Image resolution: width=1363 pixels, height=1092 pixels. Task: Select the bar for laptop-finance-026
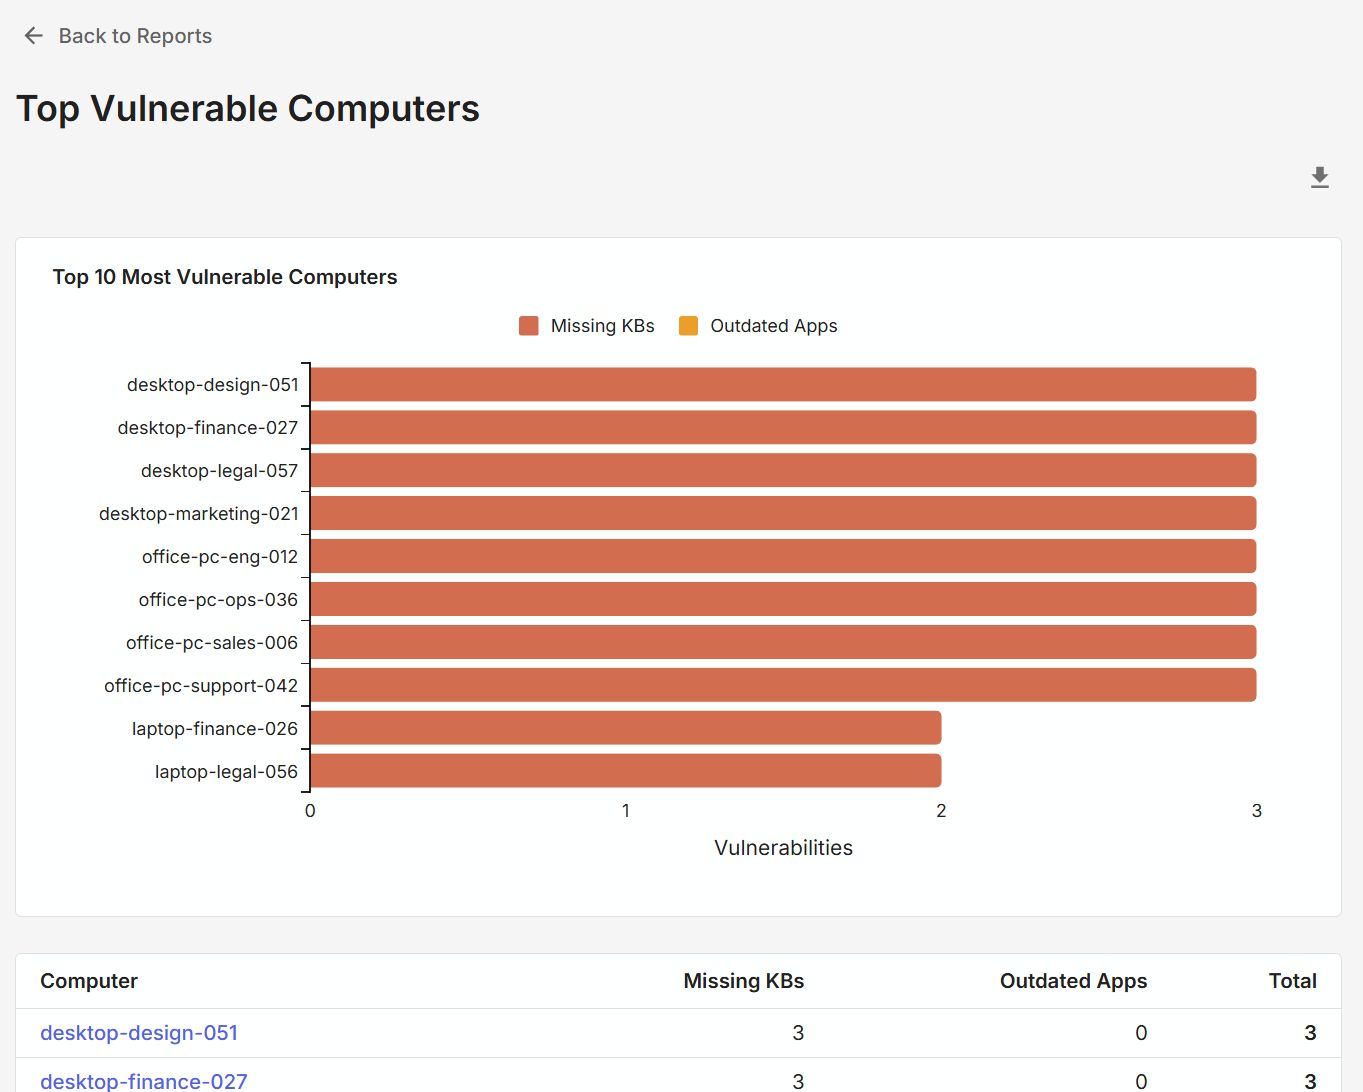(x=625, y=728)
